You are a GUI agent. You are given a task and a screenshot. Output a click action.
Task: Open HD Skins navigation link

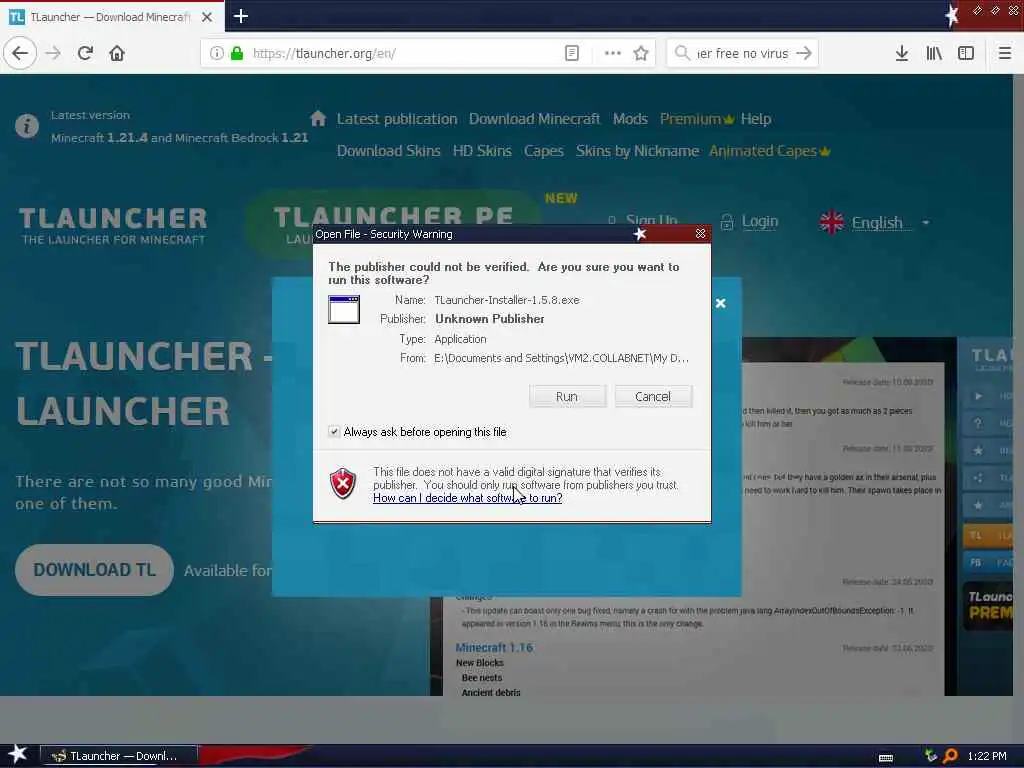[x=482, y=151]
